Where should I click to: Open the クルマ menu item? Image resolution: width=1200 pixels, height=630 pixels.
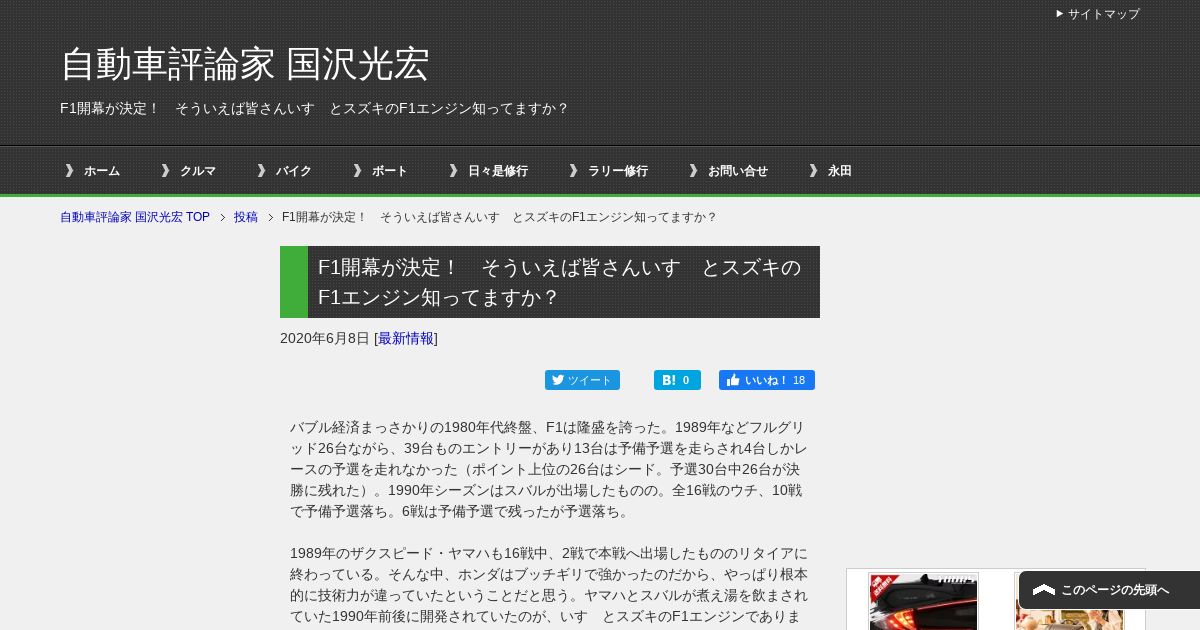pos(197,171)
